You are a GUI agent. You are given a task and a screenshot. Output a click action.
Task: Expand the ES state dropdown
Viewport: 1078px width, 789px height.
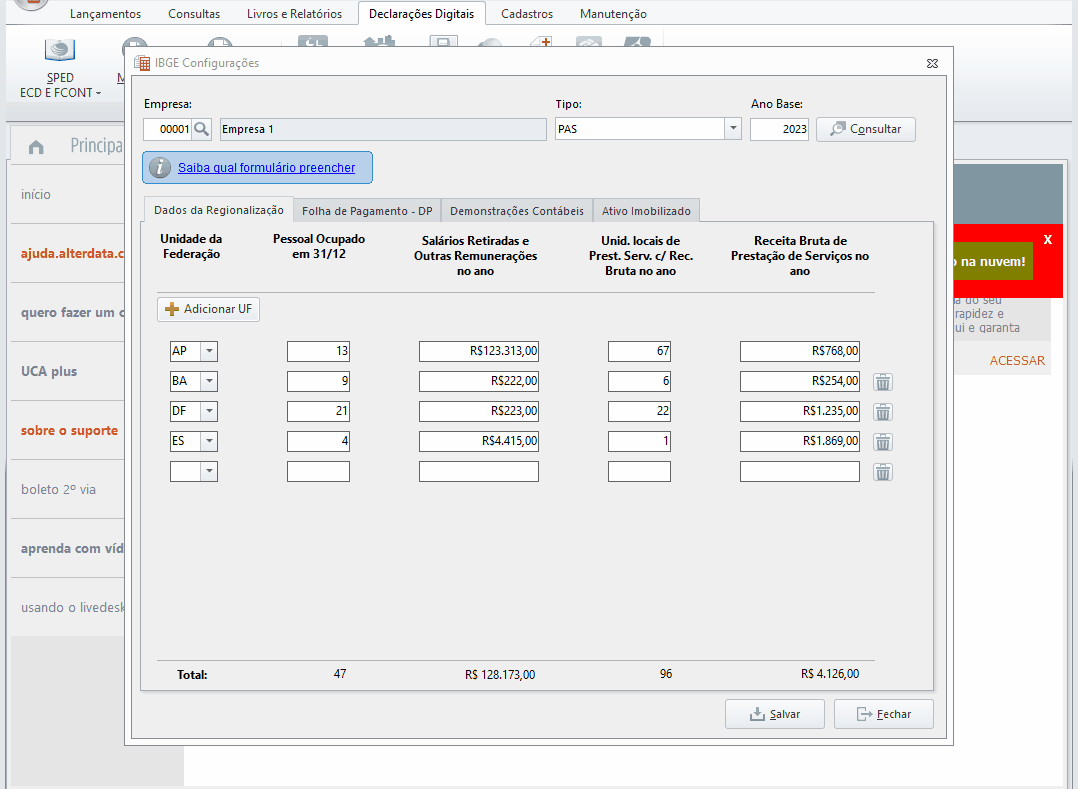point(209,441)
